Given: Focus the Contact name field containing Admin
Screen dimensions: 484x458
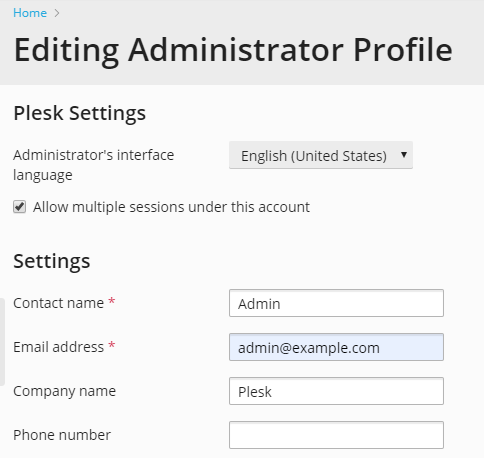Looking at the screenshot, I should pos(336,303).
